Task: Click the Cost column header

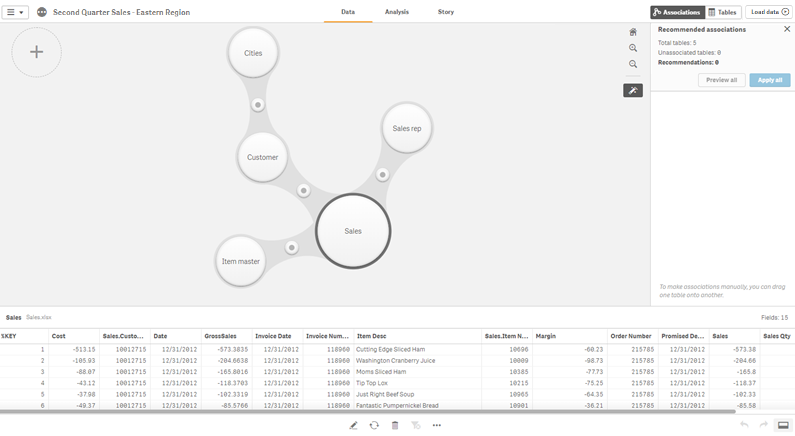Action: (74, 336)
